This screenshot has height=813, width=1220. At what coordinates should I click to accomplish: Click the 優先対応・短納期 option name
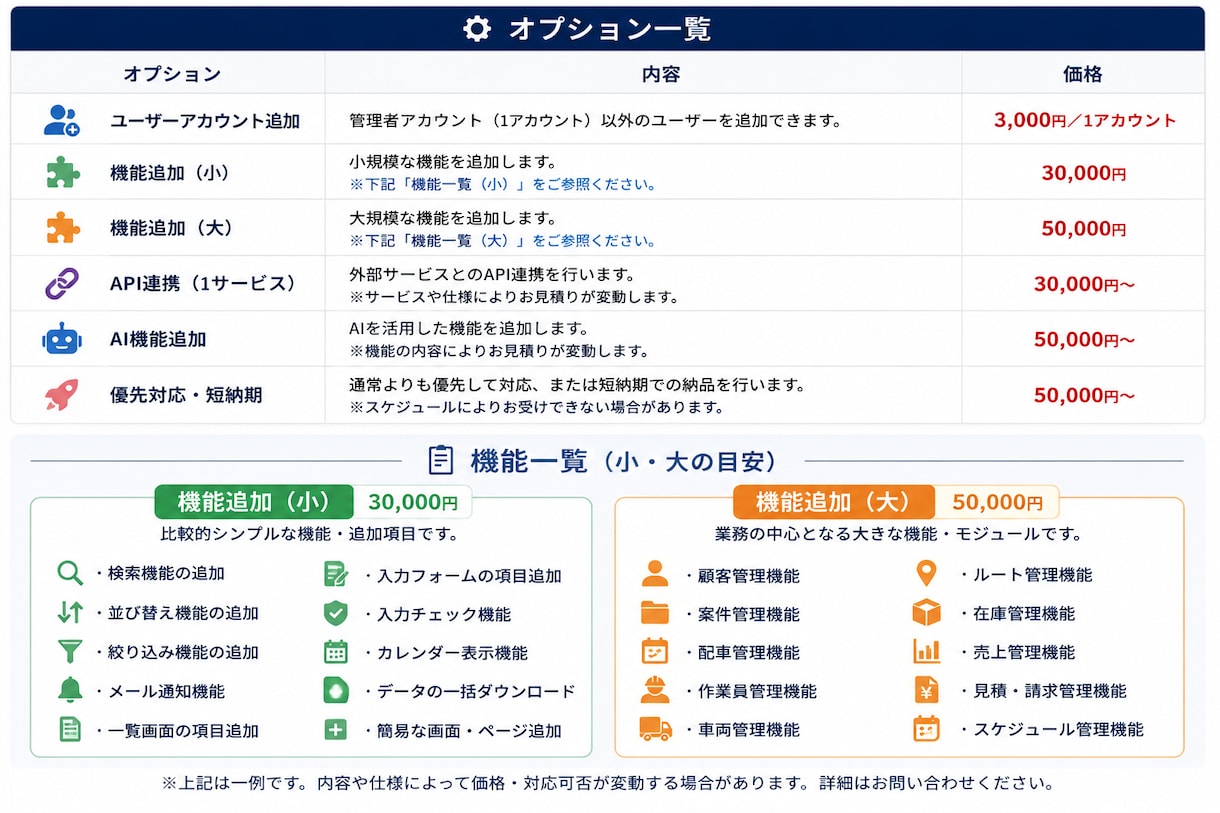tap(186, 395)
